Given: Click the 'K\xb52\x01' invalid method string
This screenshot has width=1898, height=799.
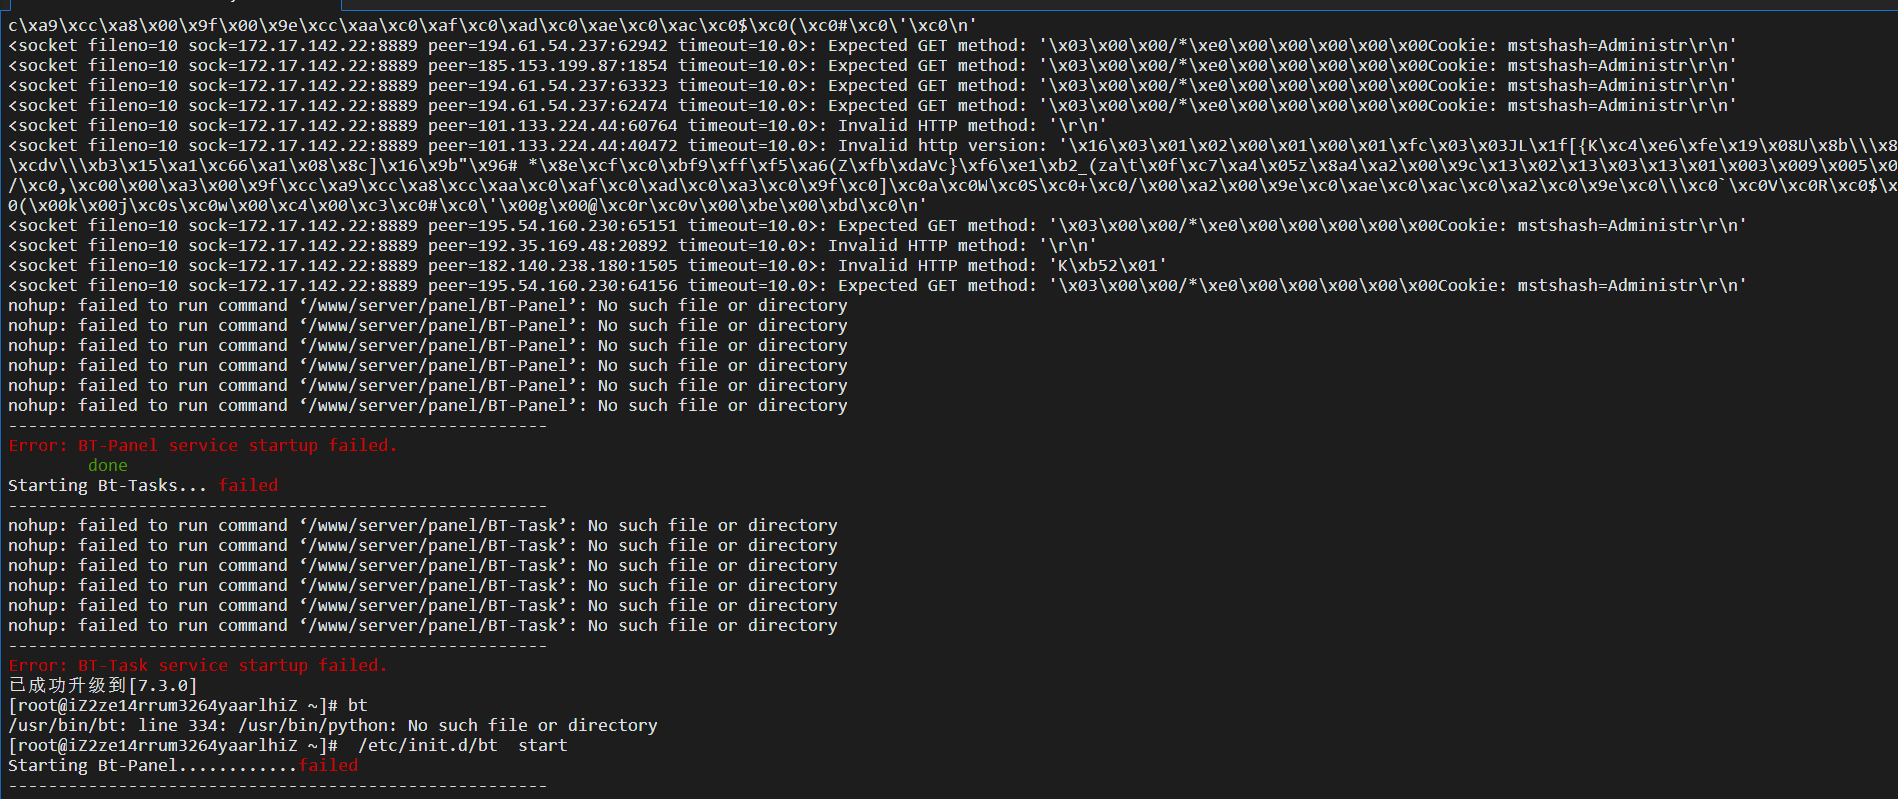Looking at the screenshot, I should (1108, 265).
